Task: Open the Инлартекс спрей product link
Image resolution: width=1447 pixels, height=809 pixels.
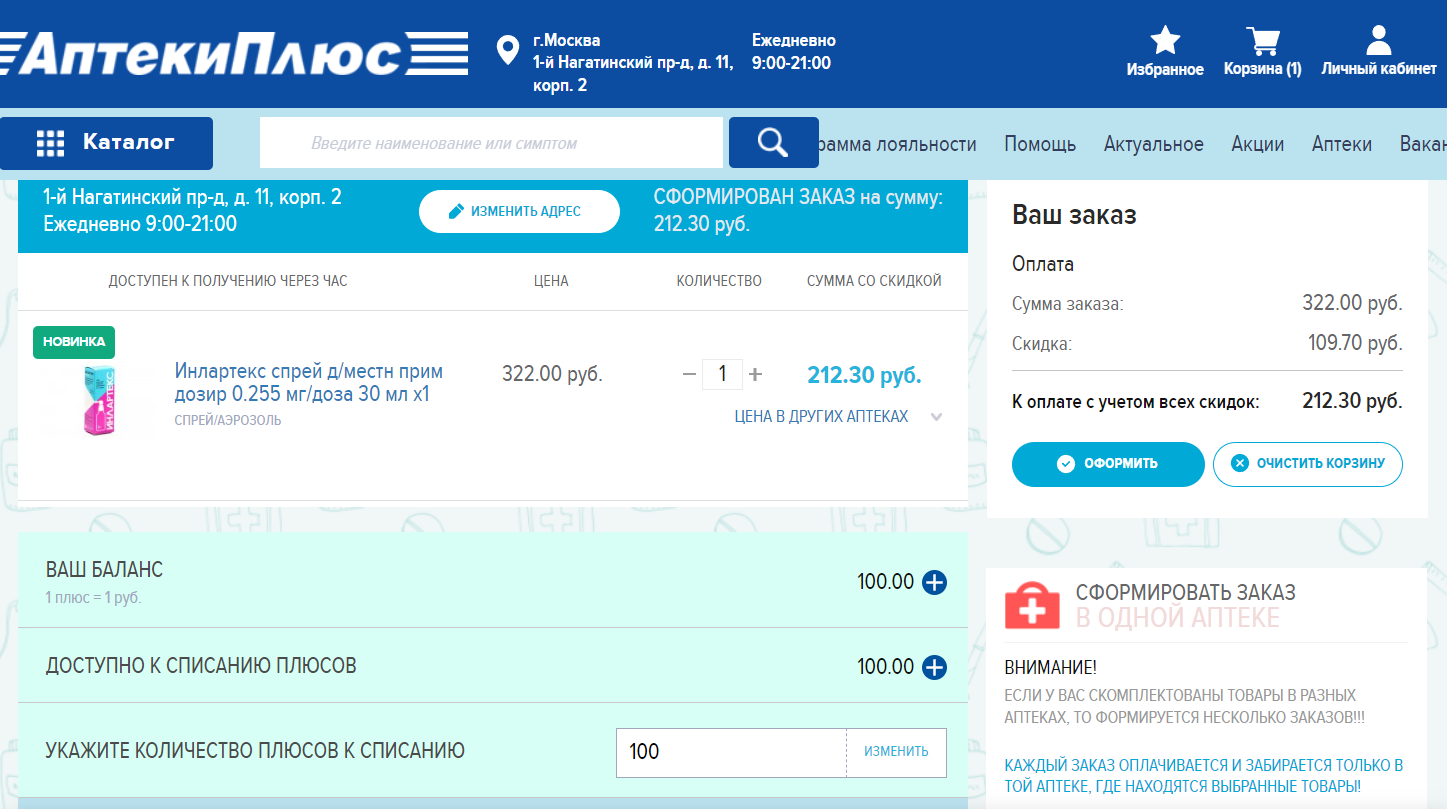Action: click(309, 383)
